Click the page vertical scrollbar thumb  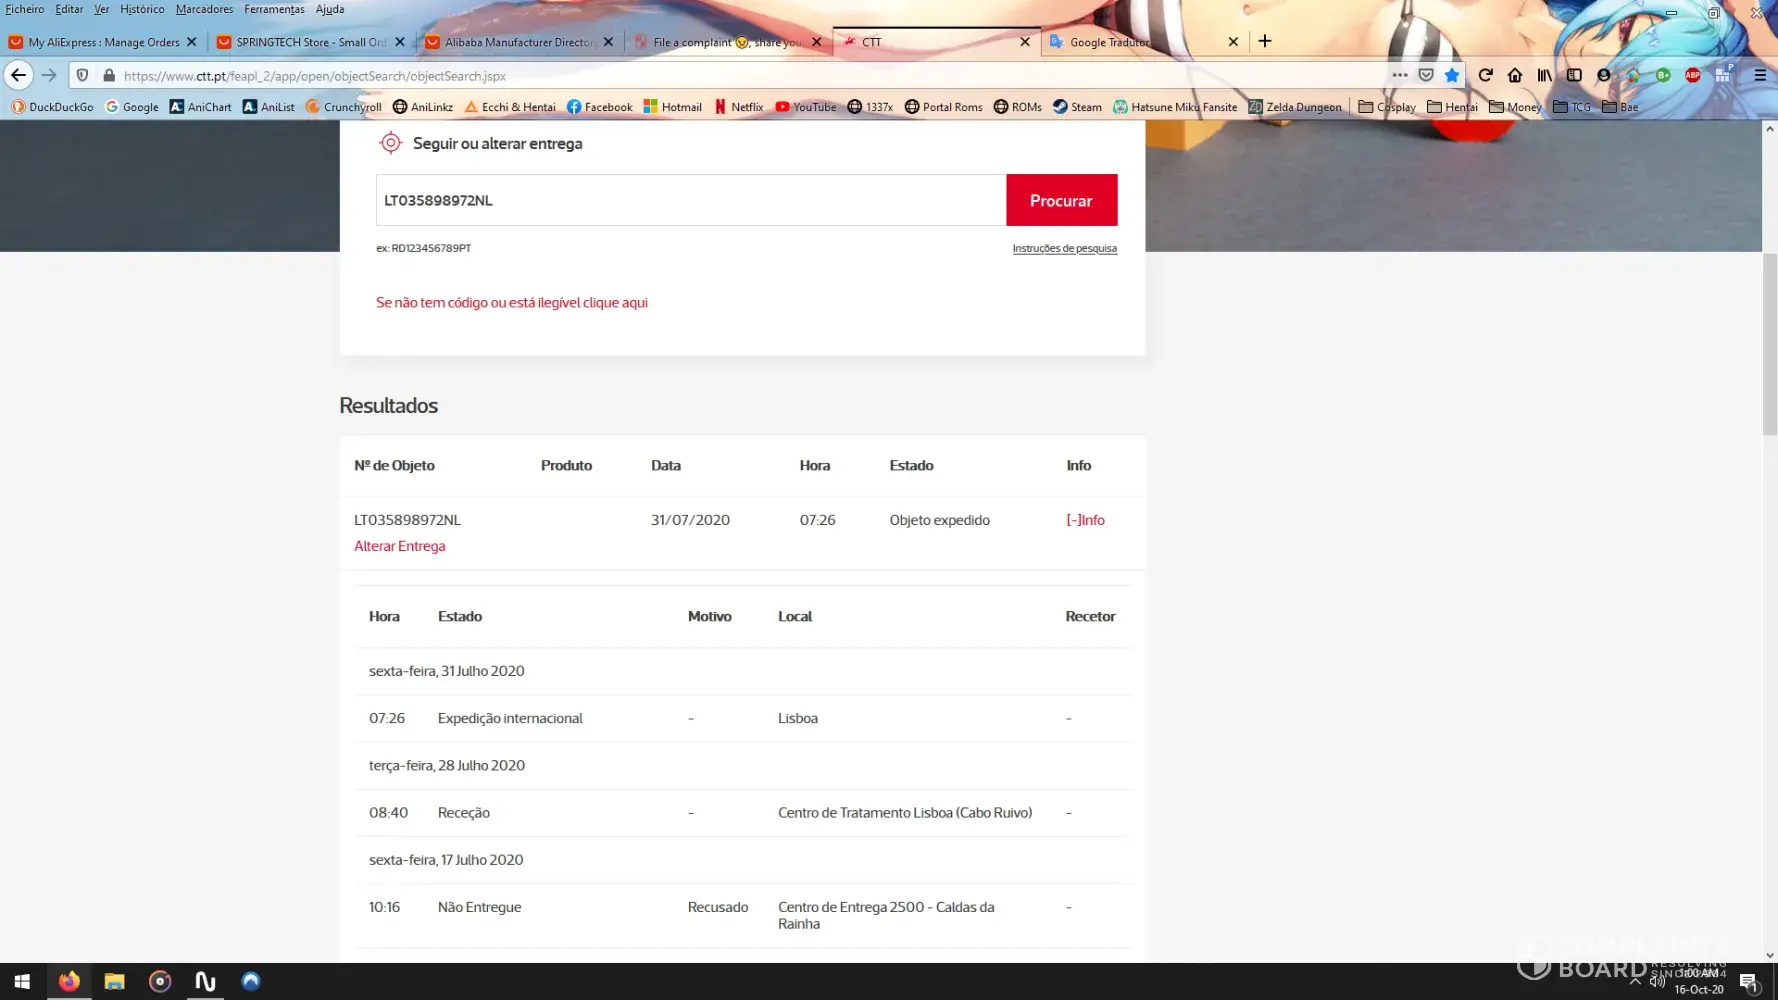click(1770, 345)
